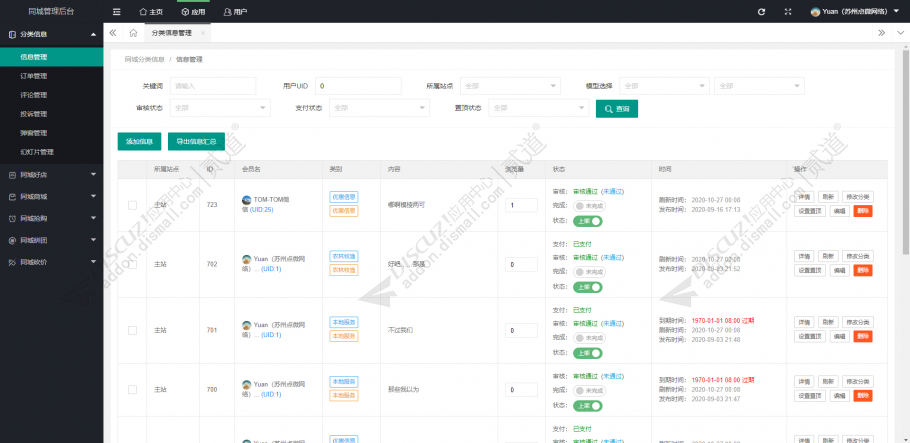Tick the checkbox for row ID 702

[x=132, y=264]
